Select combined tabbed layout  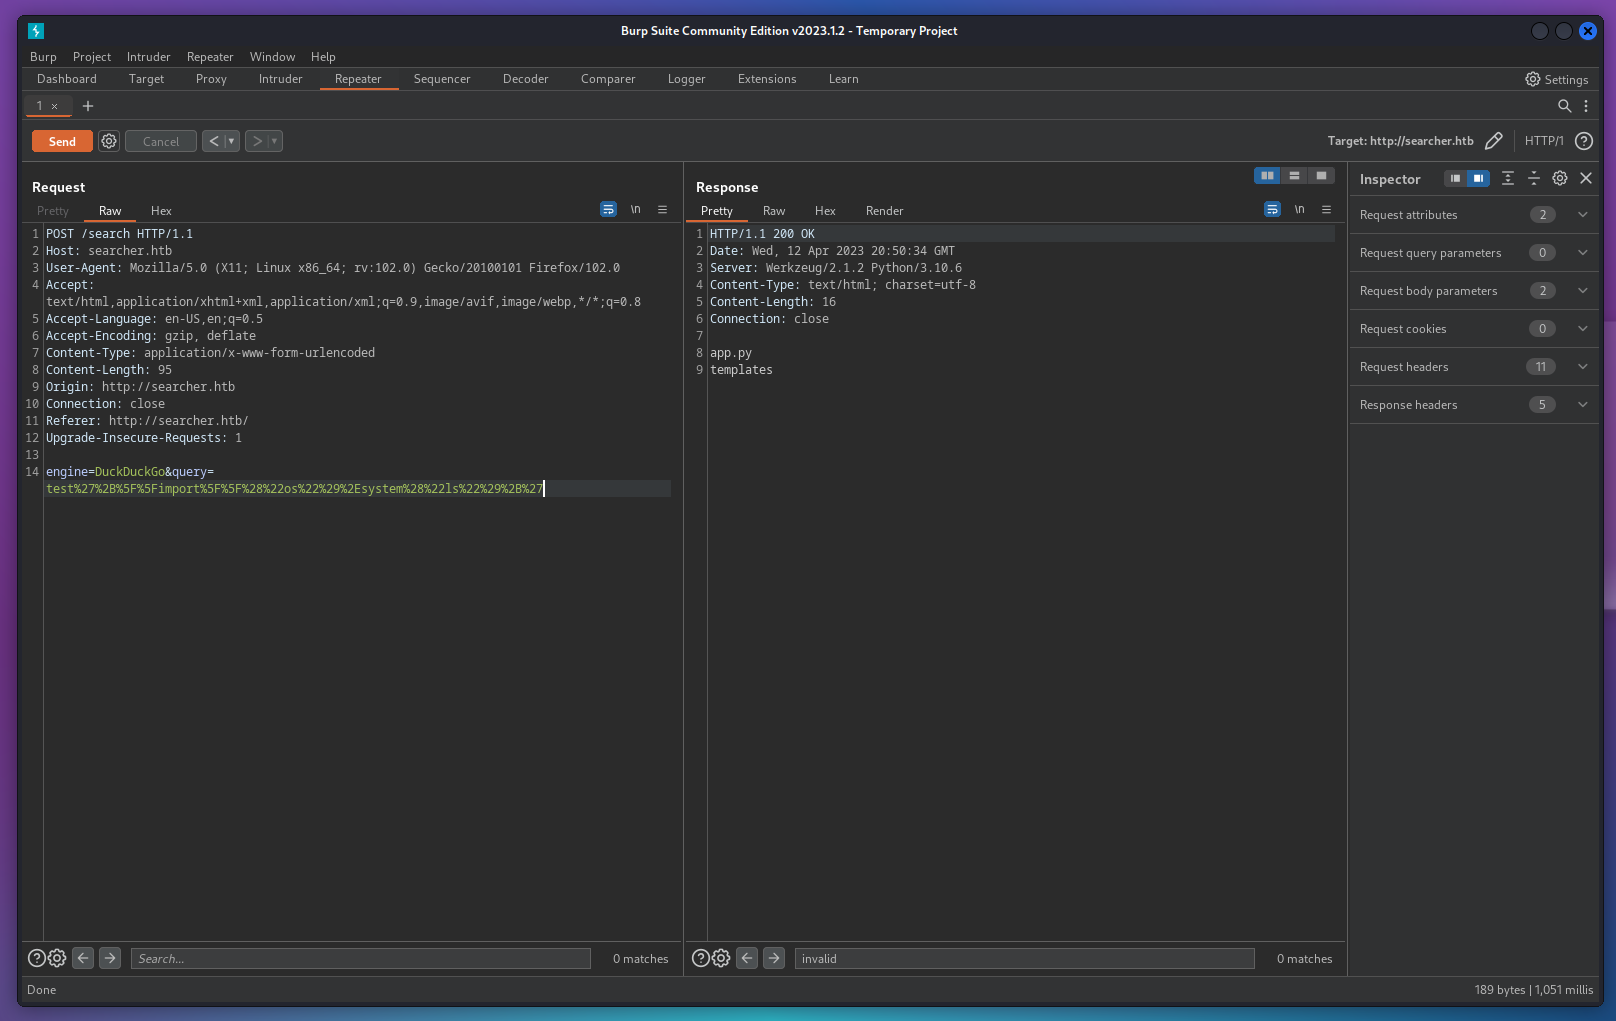click(1321, 176)
